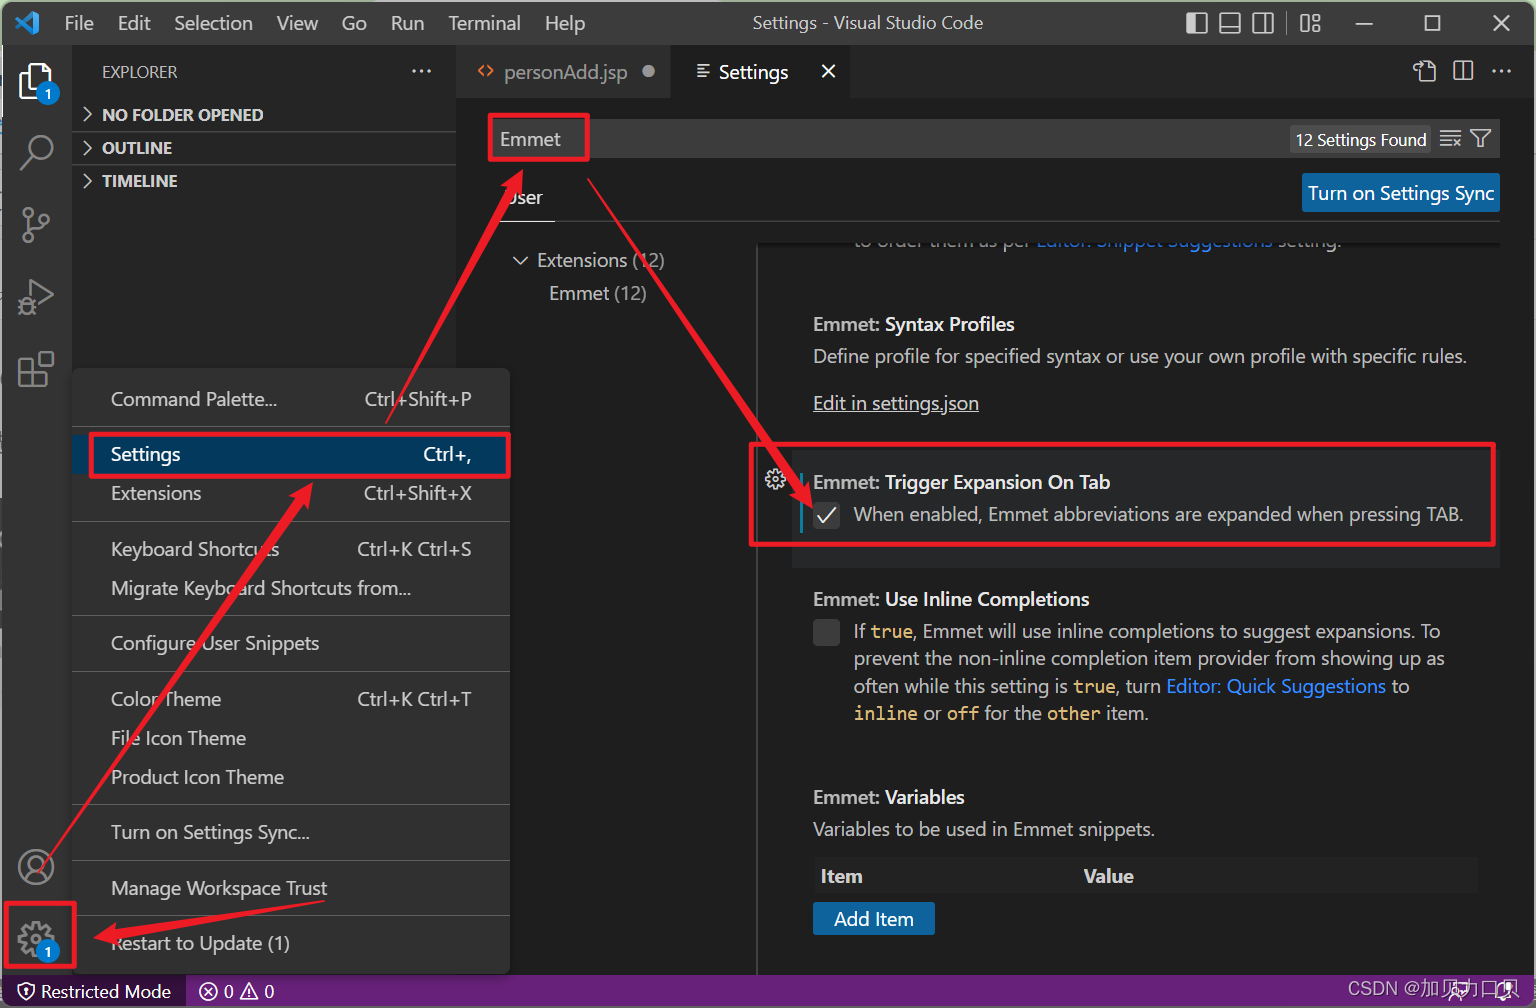
Task: Expand the NO FOLDER OPENED section
Action: coord(264,115)
